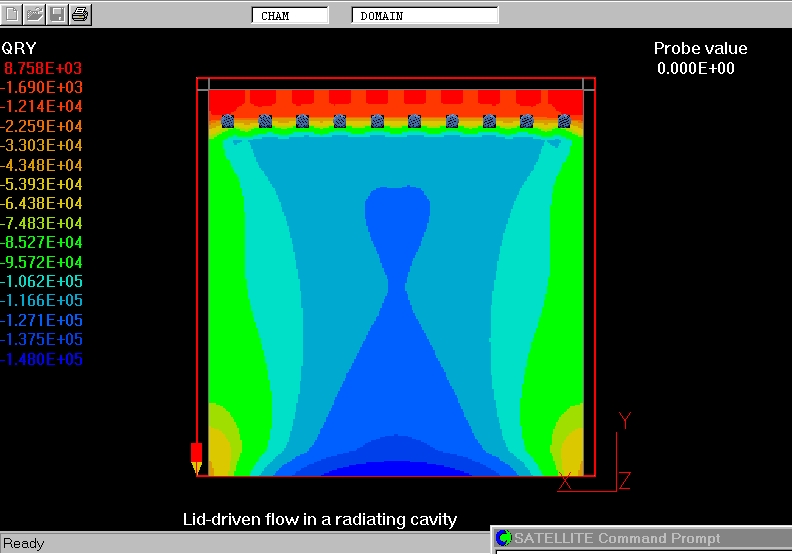Click the red probe marker pencil icon

coord(196,457)
